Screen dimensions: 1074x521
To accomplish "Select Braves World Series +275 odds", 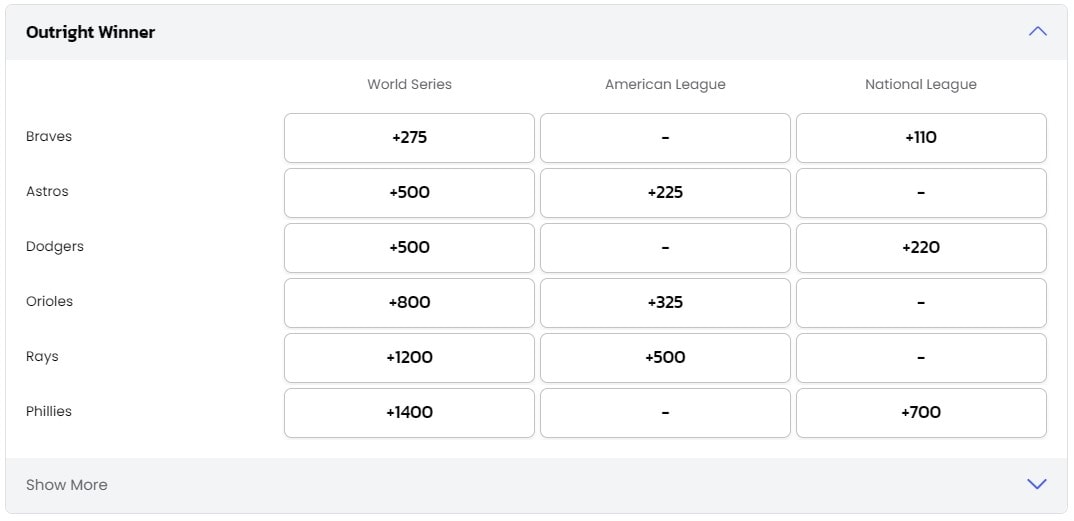I will [x=410, y=138].
